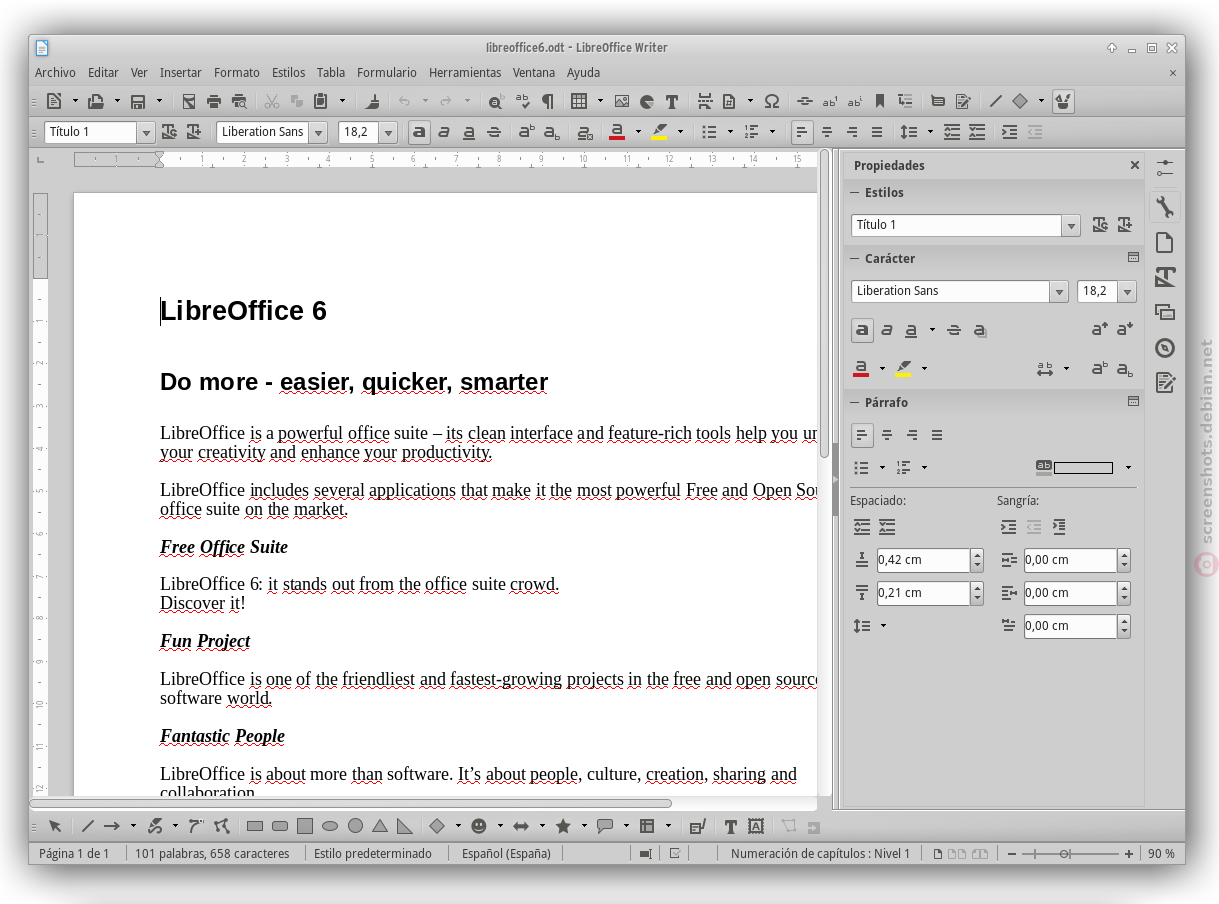Click the Paste clipboard icon
This screenshot has height=904, width=1219.
[321, 101]
